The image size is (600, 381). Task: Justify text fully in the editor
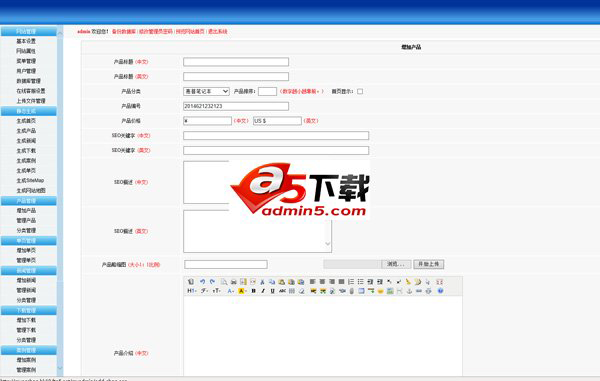click(x=341, y=282)
